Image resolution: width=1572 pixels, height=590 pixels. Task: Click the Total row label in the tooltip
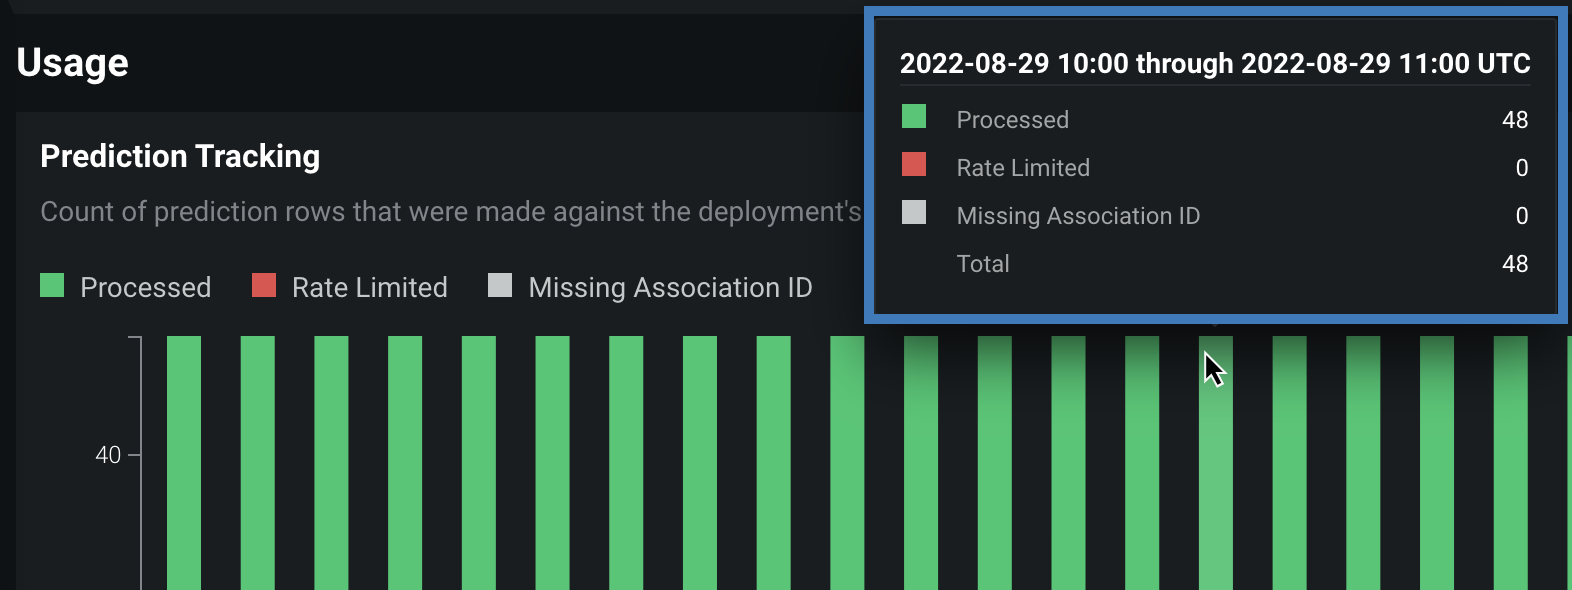click(983, 264)
